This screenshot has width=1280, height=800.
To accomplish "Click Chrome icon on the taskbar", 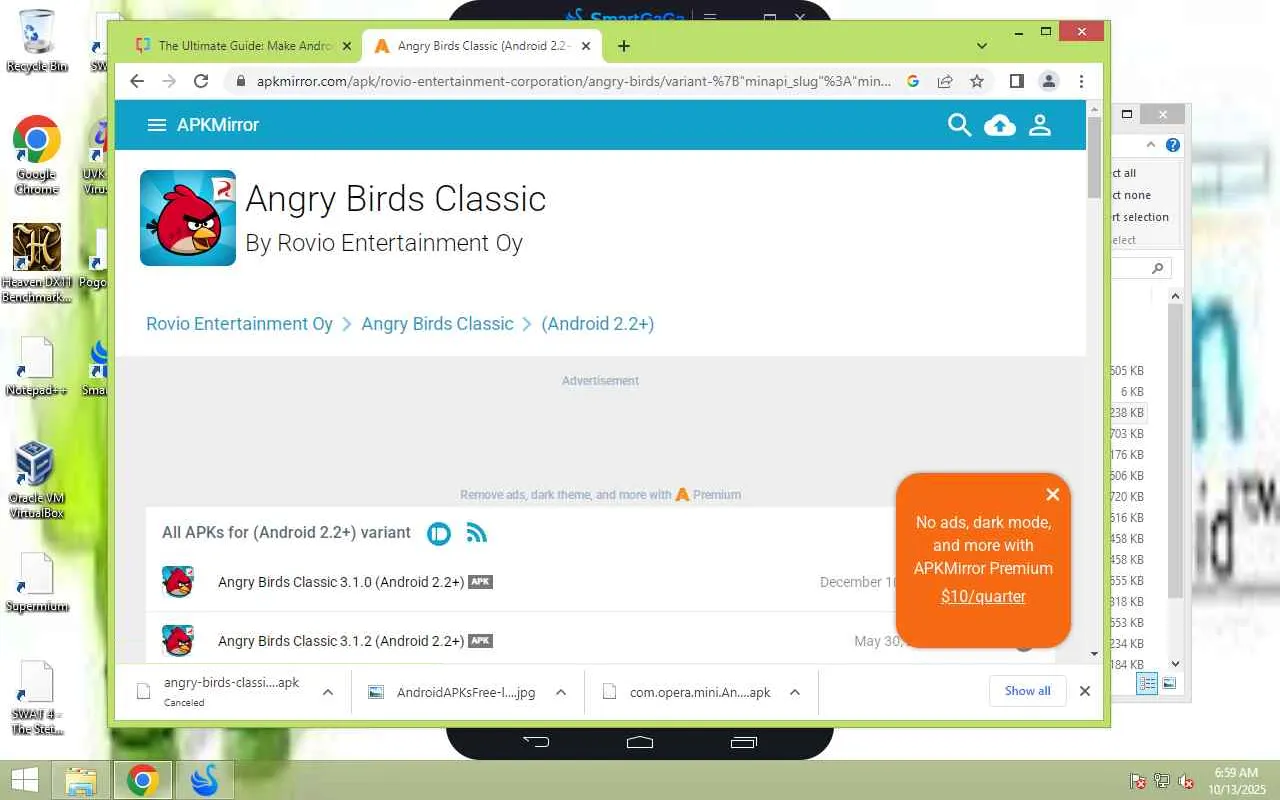I will [142, 780].
